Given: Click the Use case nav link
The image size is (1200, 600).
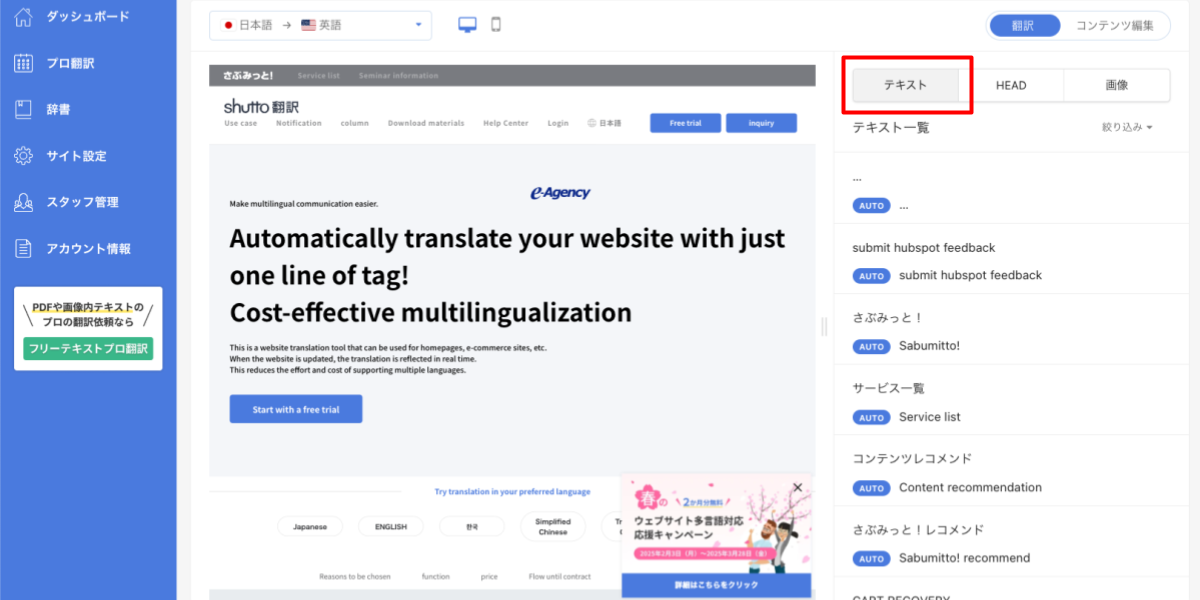Looking at the screenshot, I should coord(241,123).
